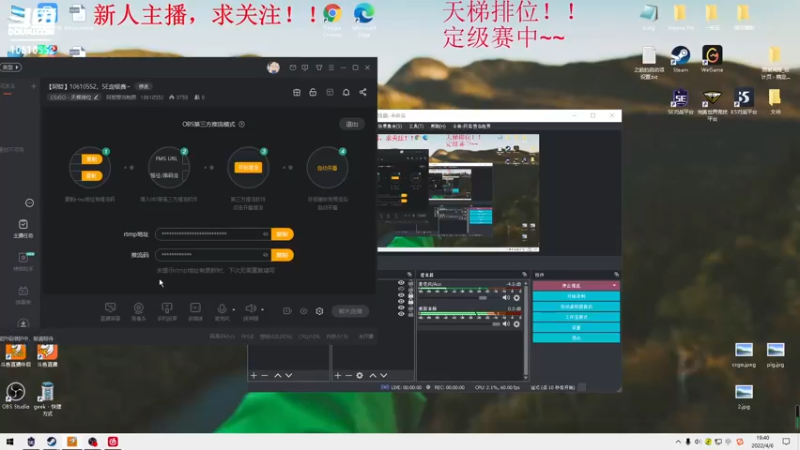Screen dimensions: 800x450
Task: Show hidden rtmp address with eye icon
Action: (x=265, y=234)
